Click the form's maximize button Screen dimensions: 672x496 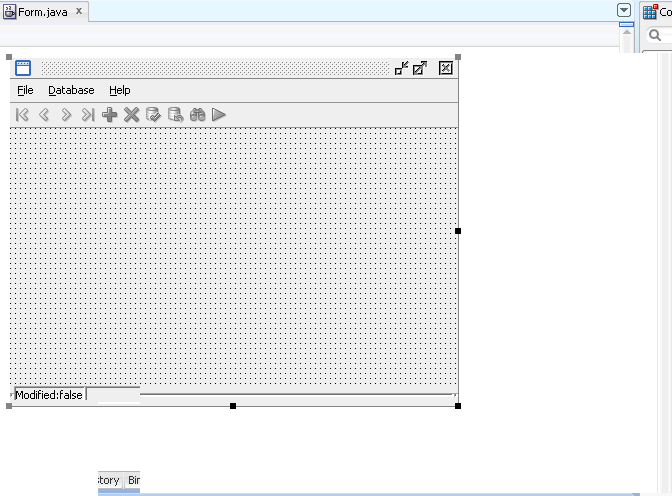click(x=420, y=68)
